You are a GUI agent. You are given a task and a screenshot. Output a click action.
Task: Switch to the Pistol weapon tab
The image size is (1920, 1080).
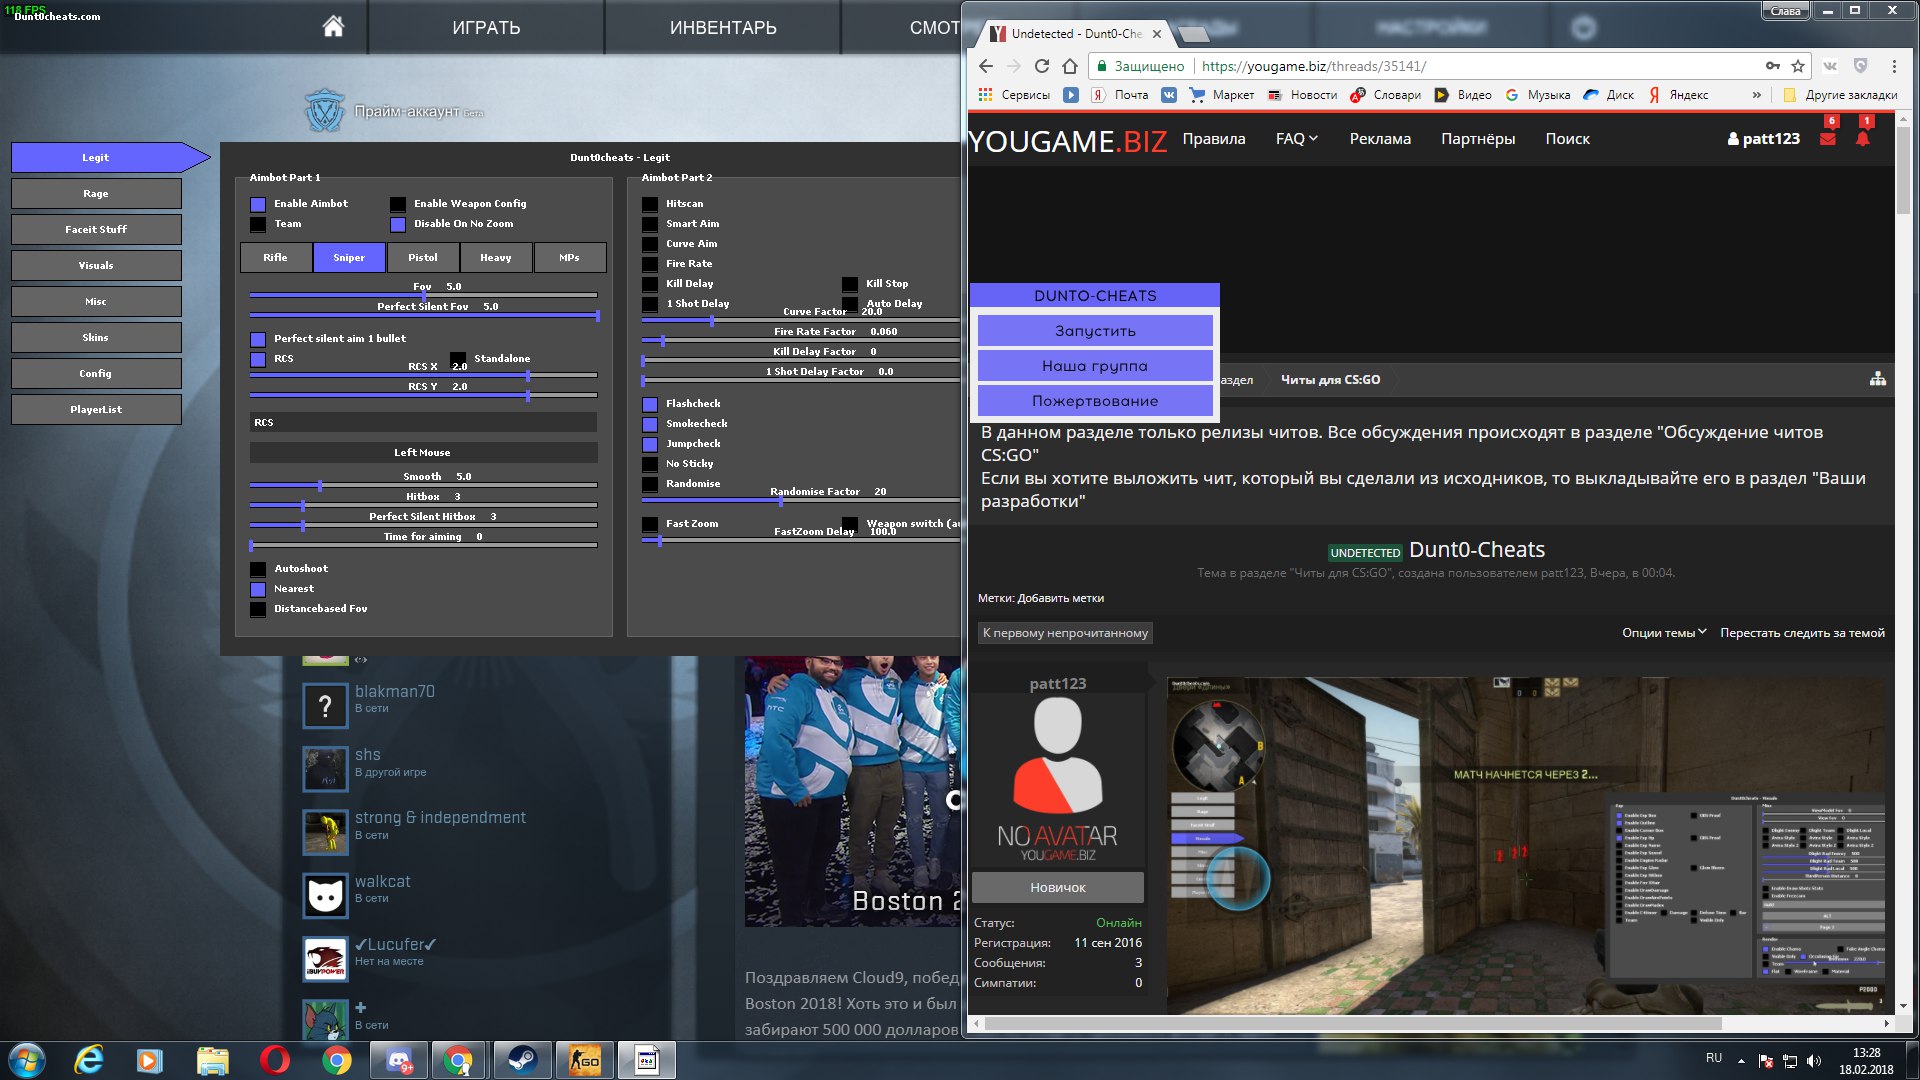423,258
